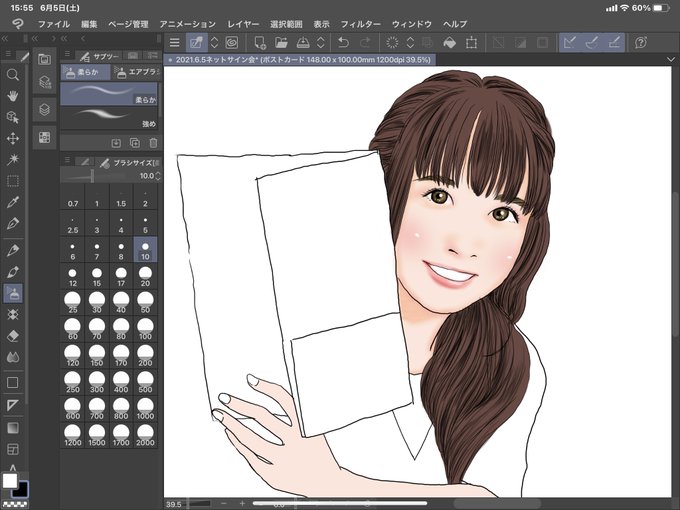Open the Brush Size panel menu
Image resolution: width=680 pixels, height=510 pixels.
tap(67, 160)
